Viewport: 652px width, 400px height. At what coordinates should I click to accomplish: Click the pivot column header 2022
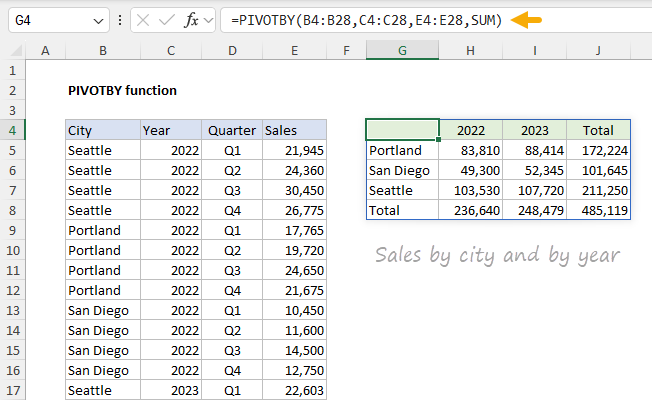tap(471, 130)
